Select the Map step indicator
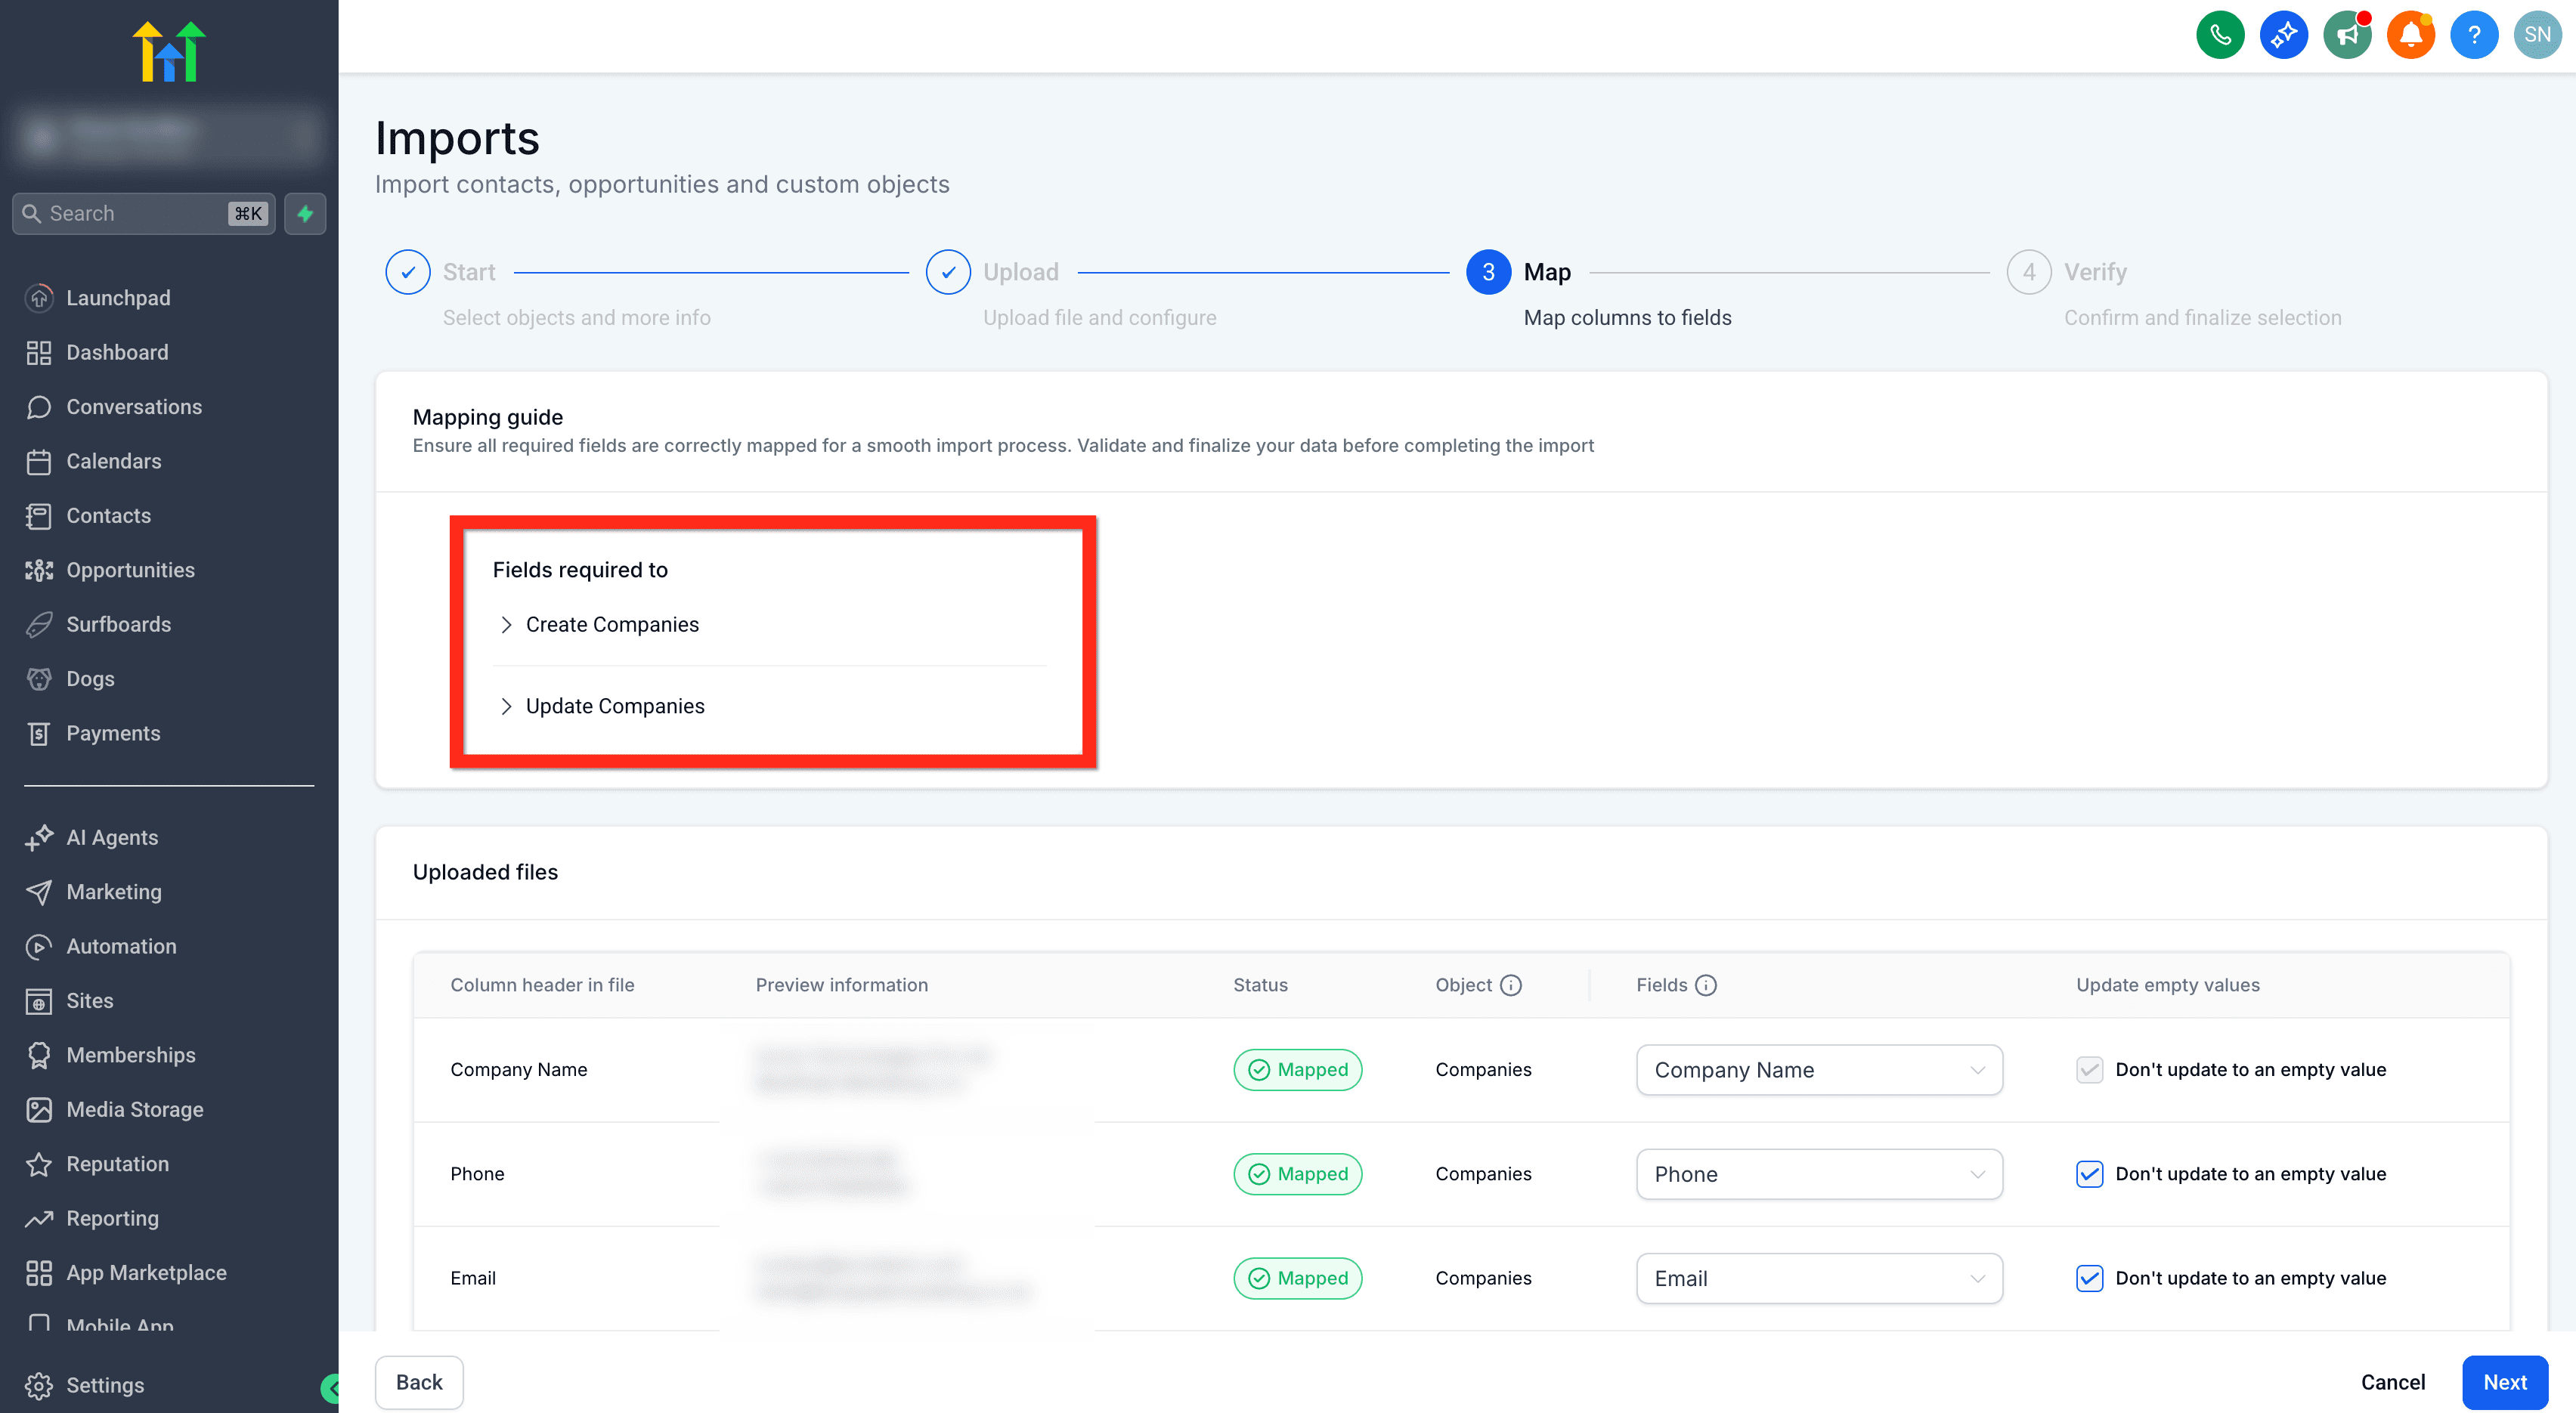2576x1413 pixels. (1488, 272)
